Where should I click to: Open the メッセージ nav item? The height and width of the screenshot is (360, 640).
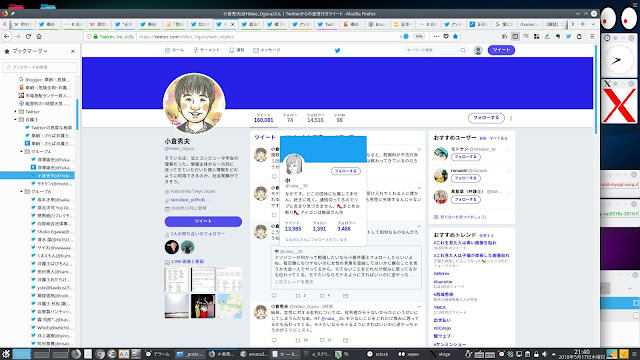click(267, 50)
